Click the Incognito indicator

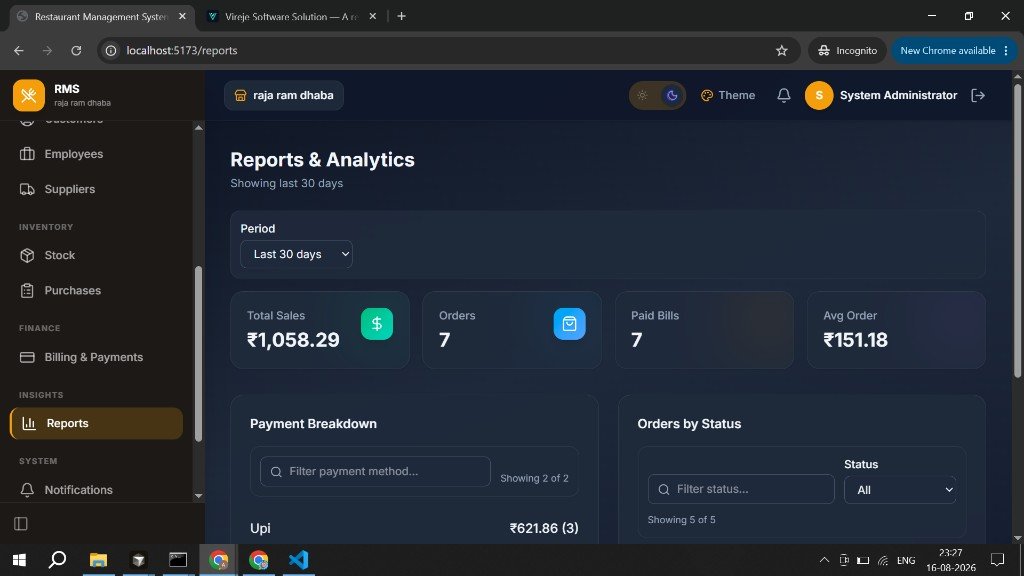point(848,50)
